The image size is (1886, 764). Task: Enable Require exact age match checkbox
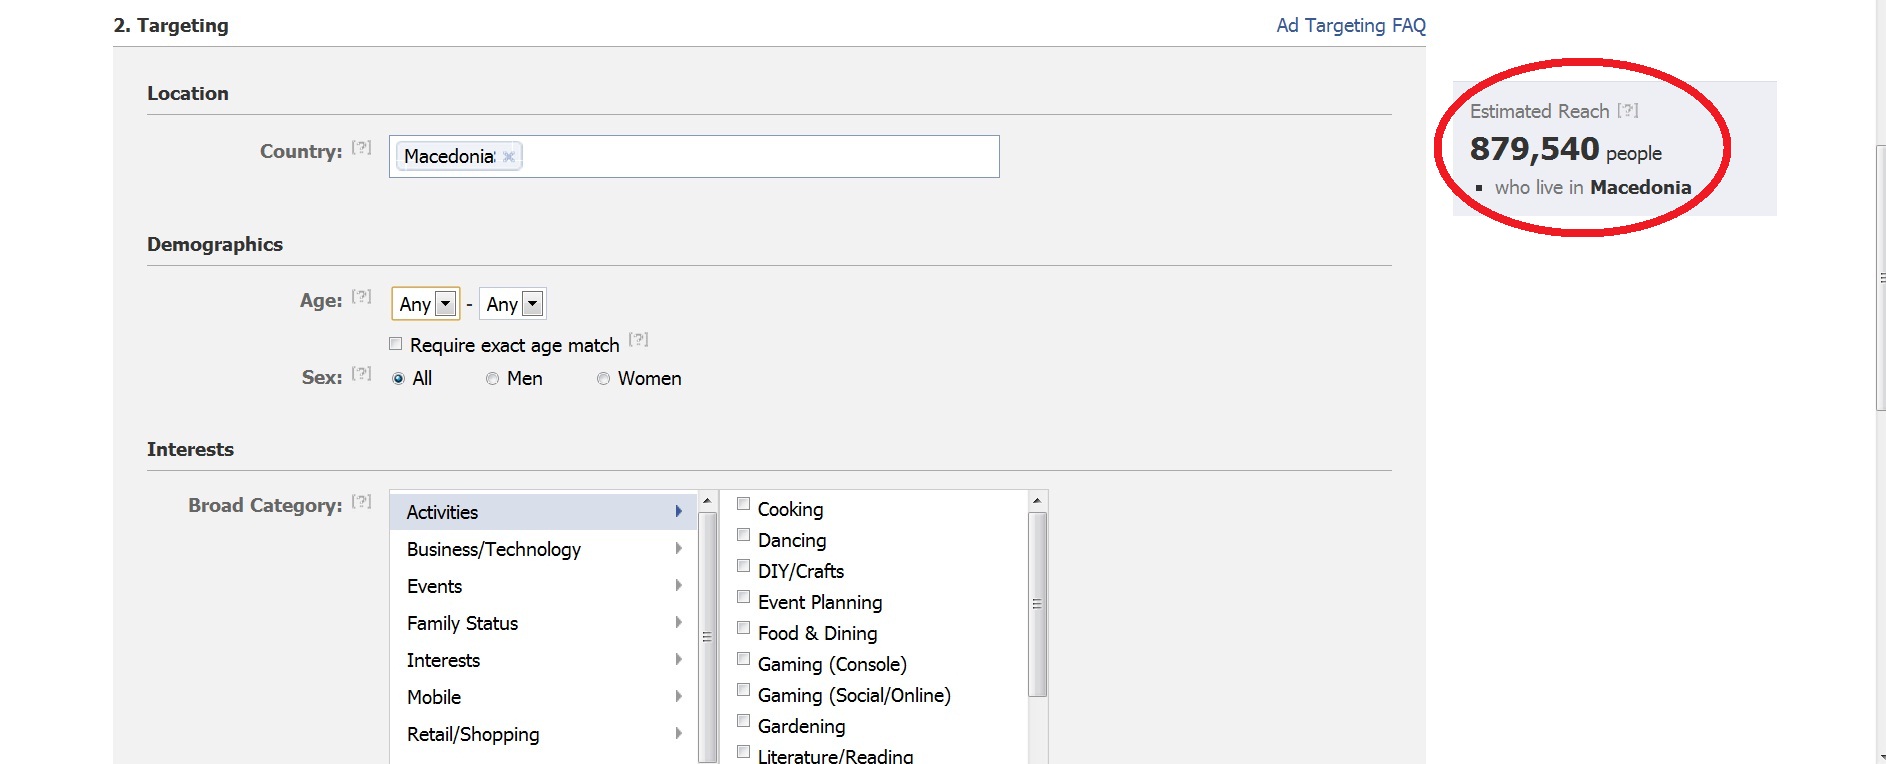[396, 344]
